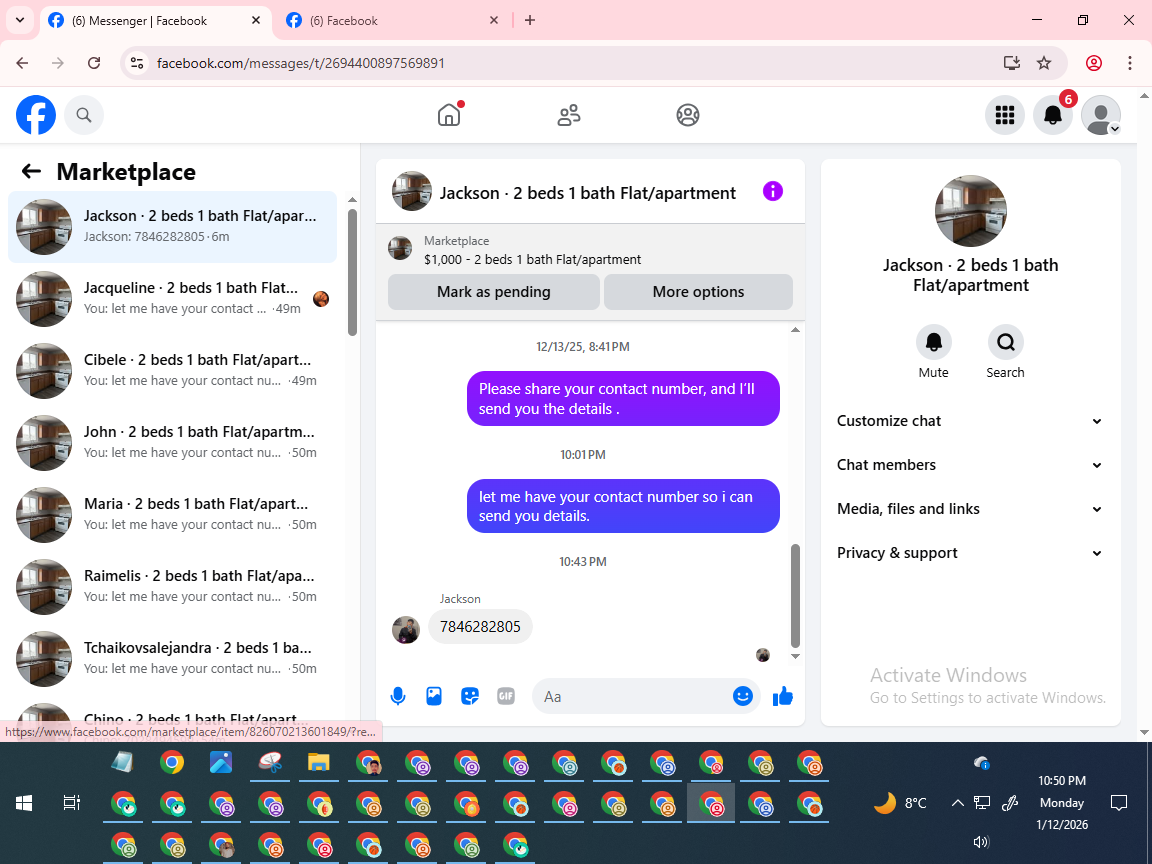Open the tab search dropdown arrow
Image resolution: width=1152 pixels, height=864 pixels.
coord(20,21)
